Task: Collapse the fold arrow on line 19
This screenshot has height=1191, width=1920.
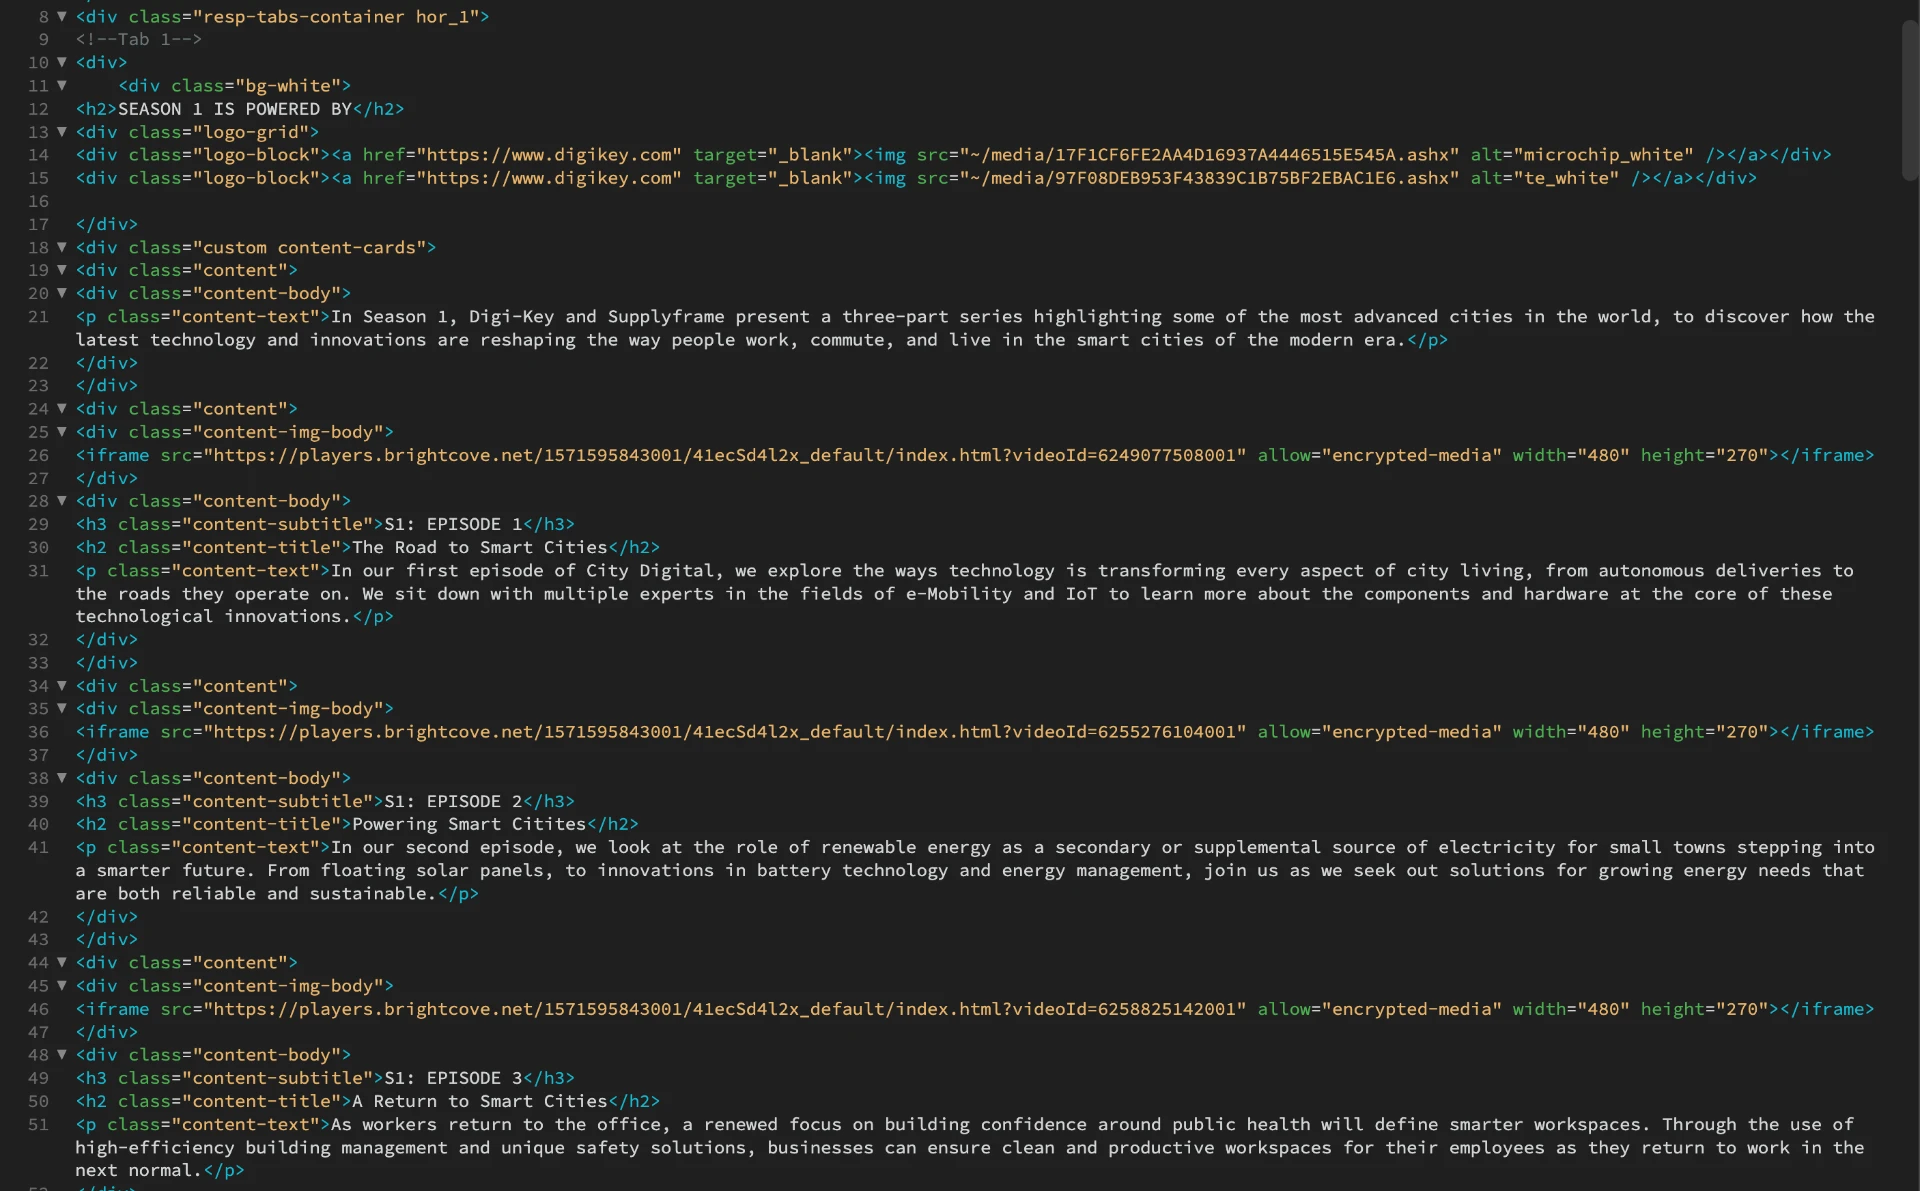Action: pyautogui.click(x=62, y=271)
